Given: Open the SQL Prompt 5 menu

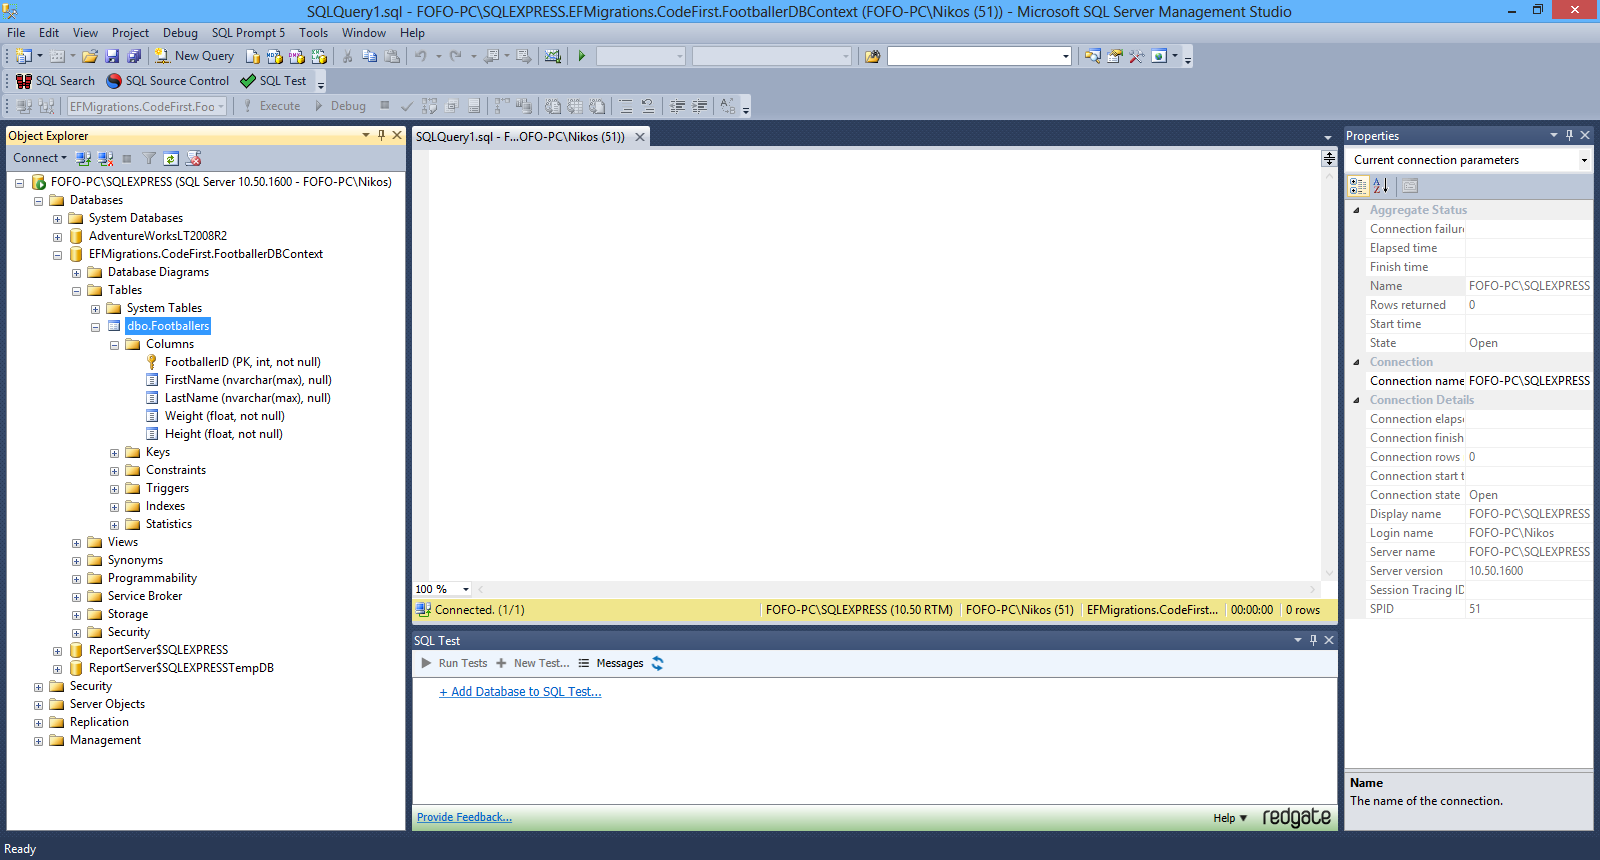Looking at the screenshot, I should [x=248, y=33].
